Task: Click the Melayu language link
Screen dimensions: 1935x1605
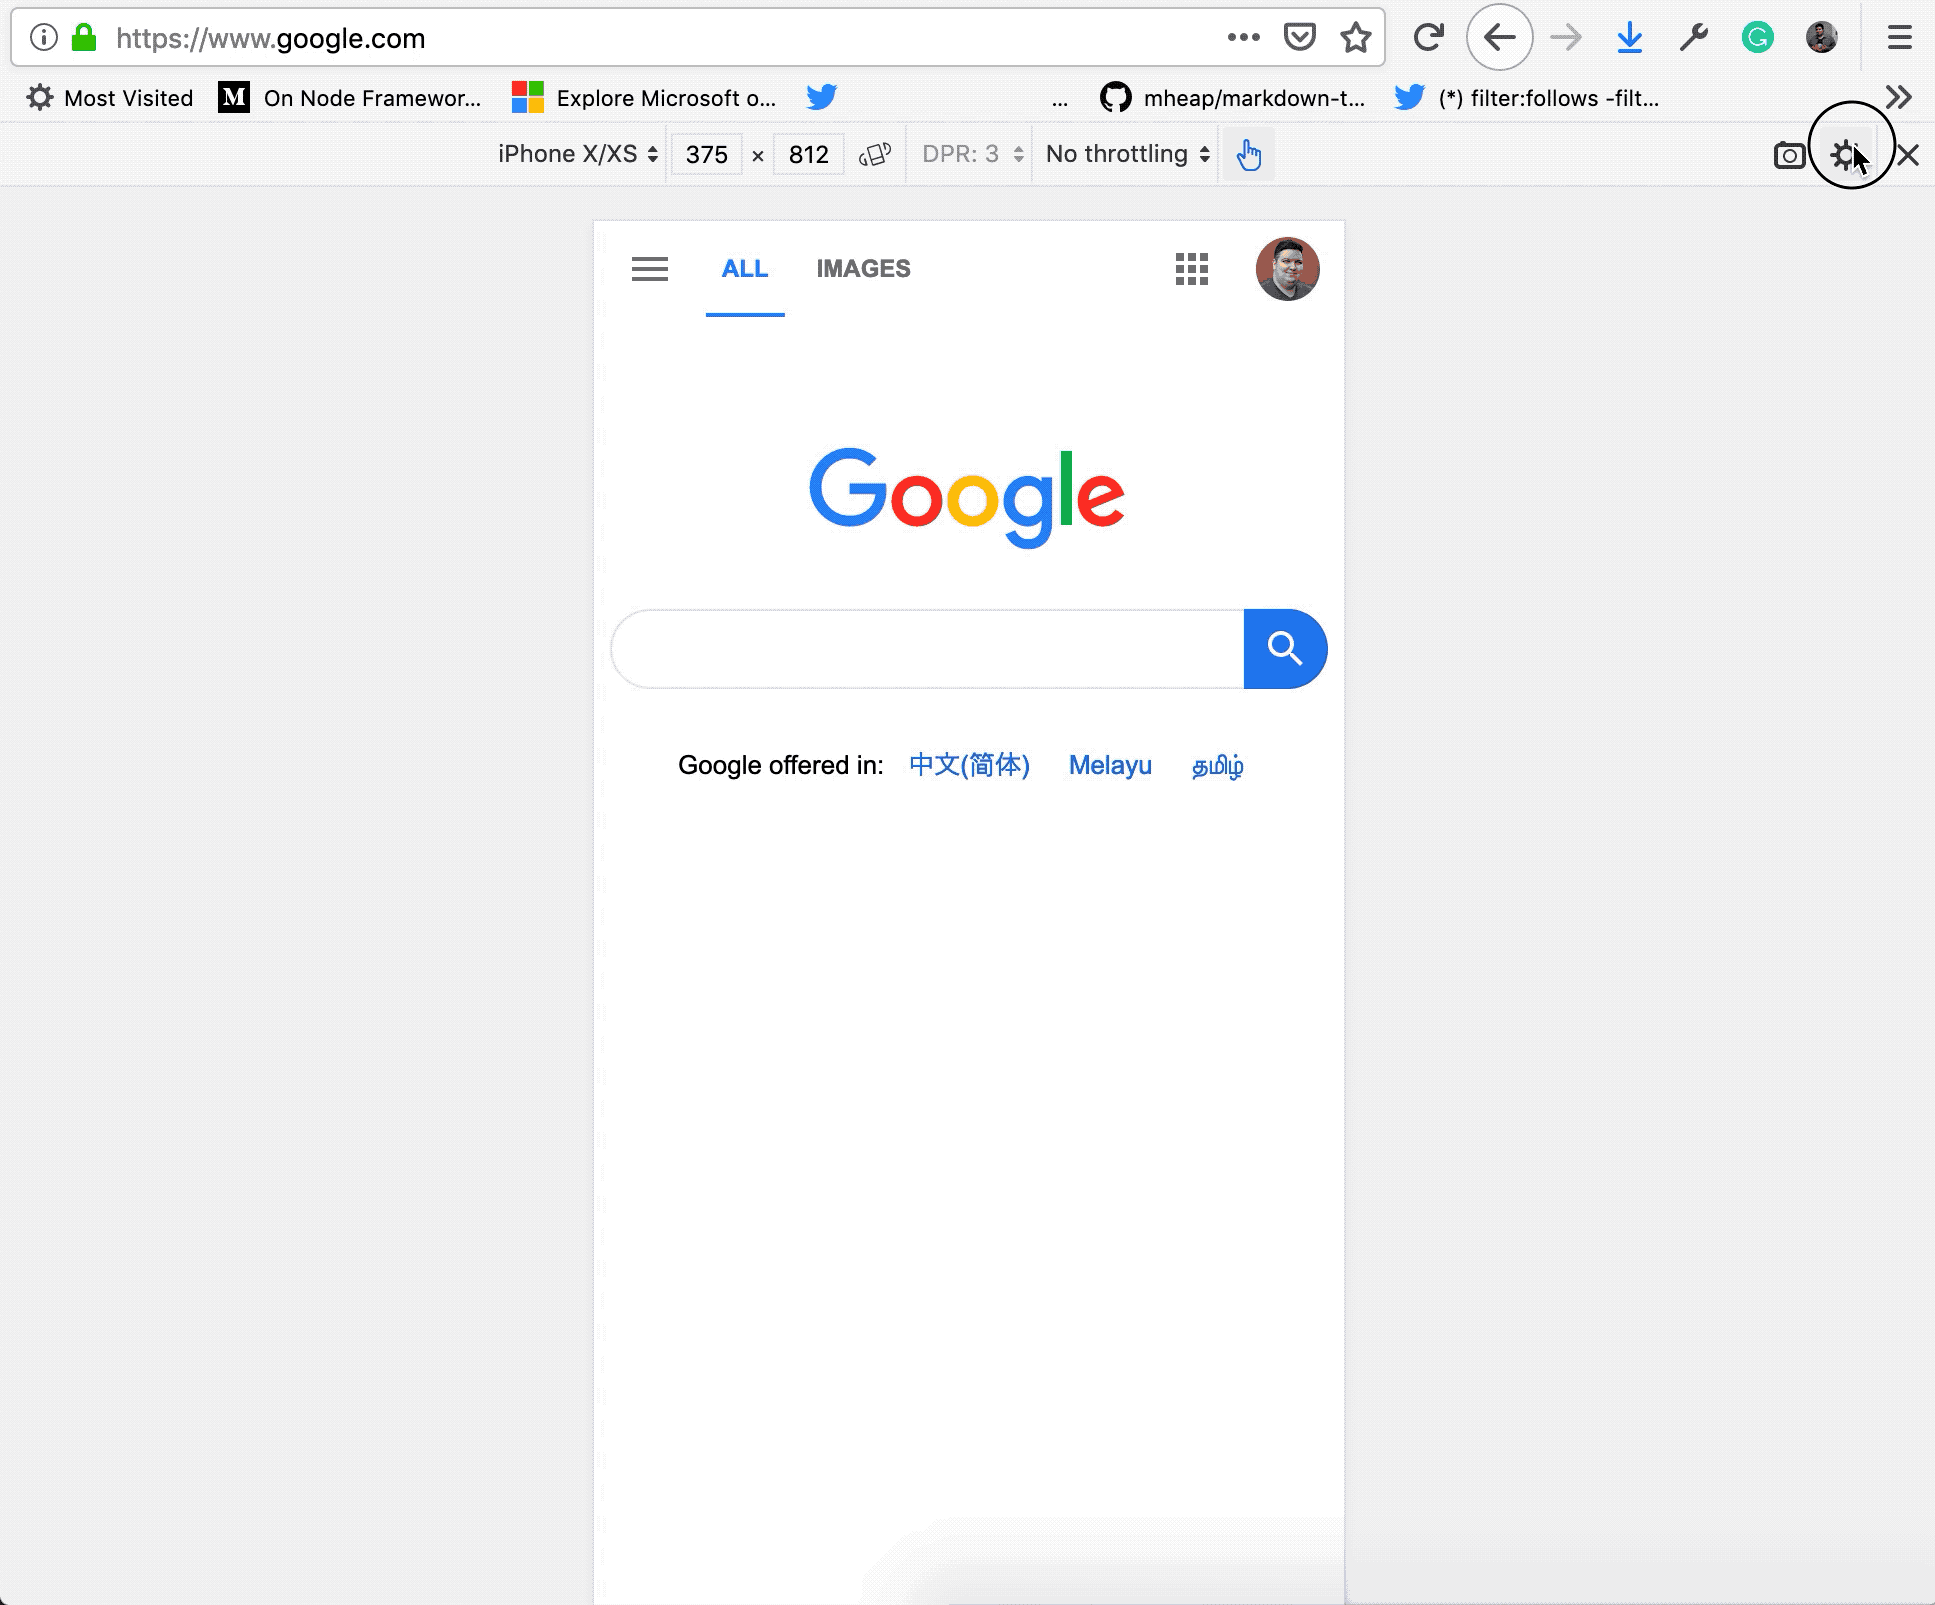Action: pos(1111,763)
